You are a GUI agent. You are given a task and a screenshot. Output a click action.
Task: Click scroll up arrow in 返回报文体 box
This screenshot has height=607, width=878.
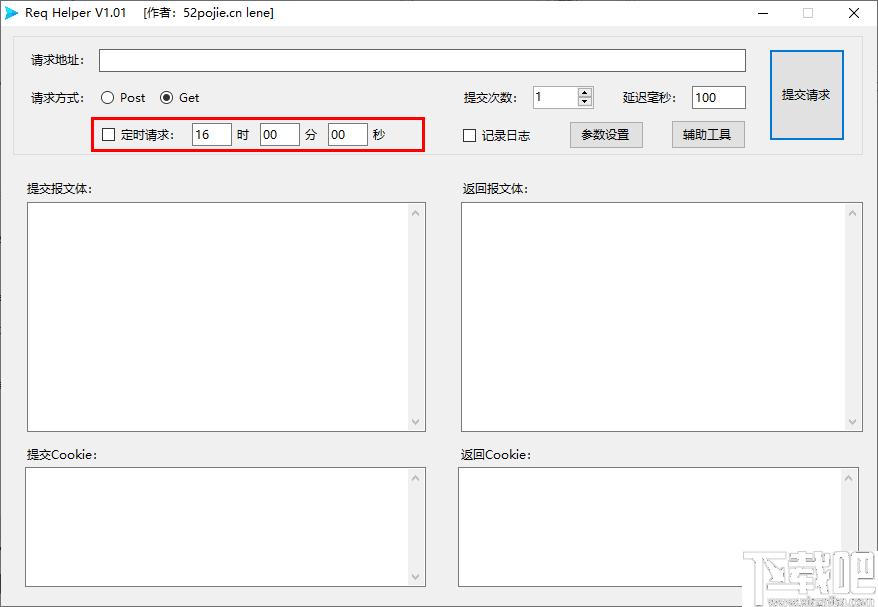[852, 213]
